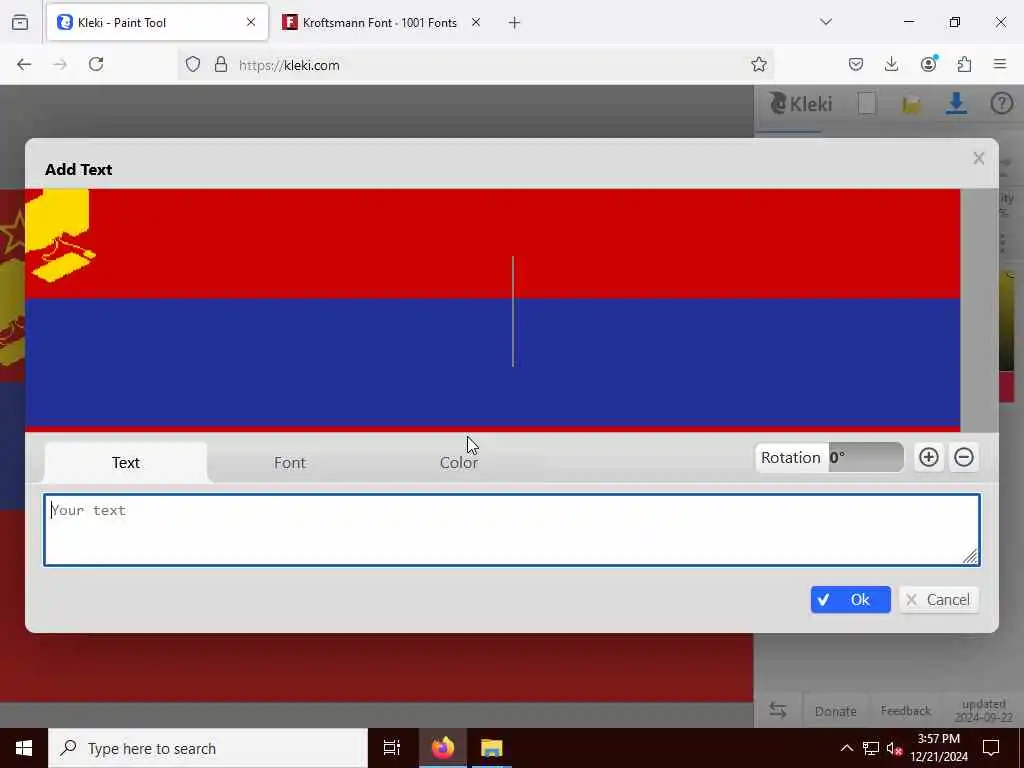Confirm with the Ok button

point(850,600)
